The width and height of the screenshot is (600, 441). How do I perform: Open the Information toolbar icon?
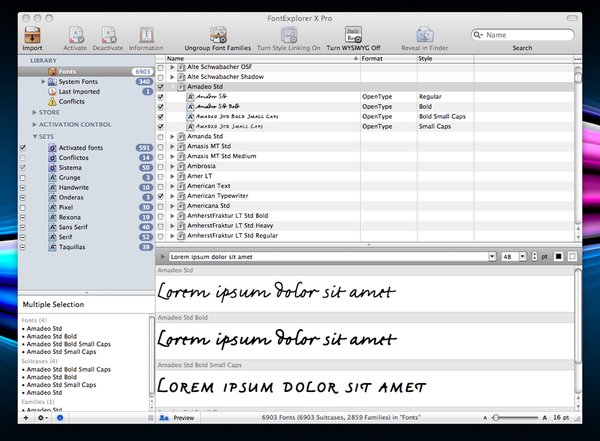click(146, 35)
